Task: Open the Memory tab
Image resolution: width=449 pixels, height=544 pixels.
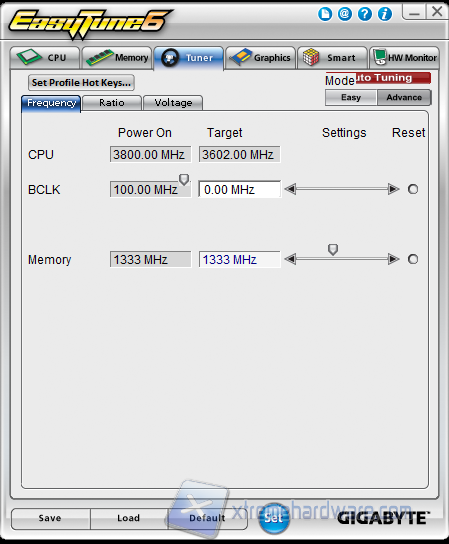Action: pos(117,58)
